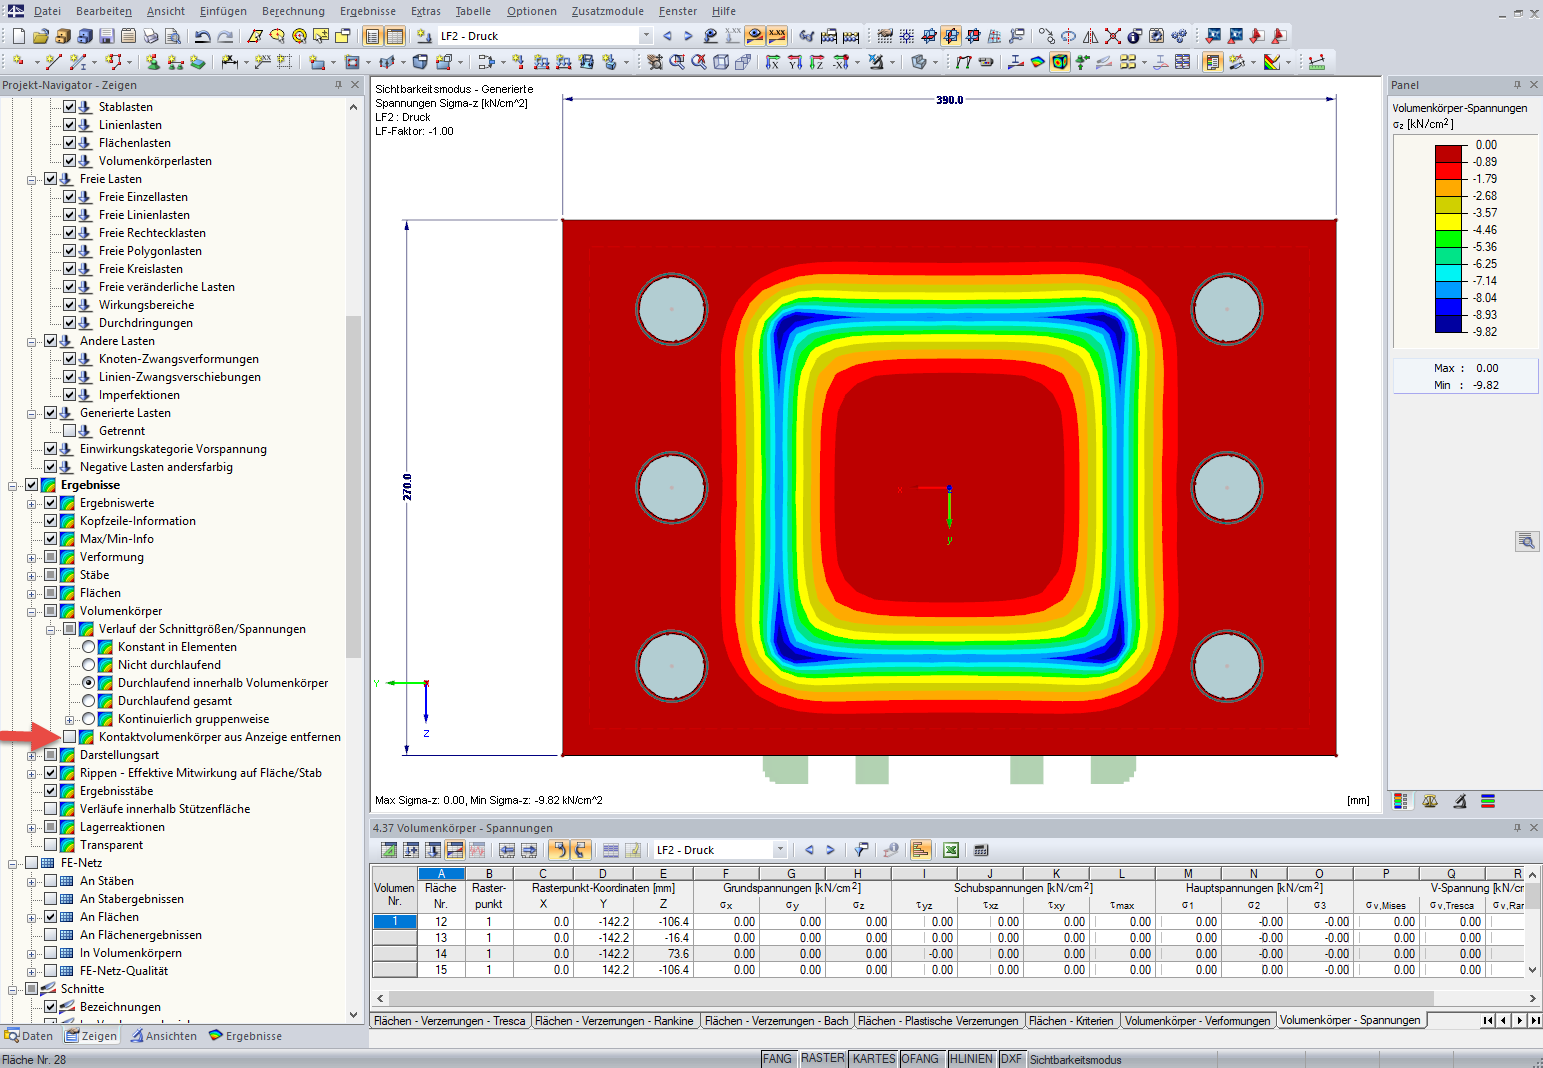Screen dimensions: 1543x1068
Task: Open the table results in Excel export
Action: coord(950,849)
